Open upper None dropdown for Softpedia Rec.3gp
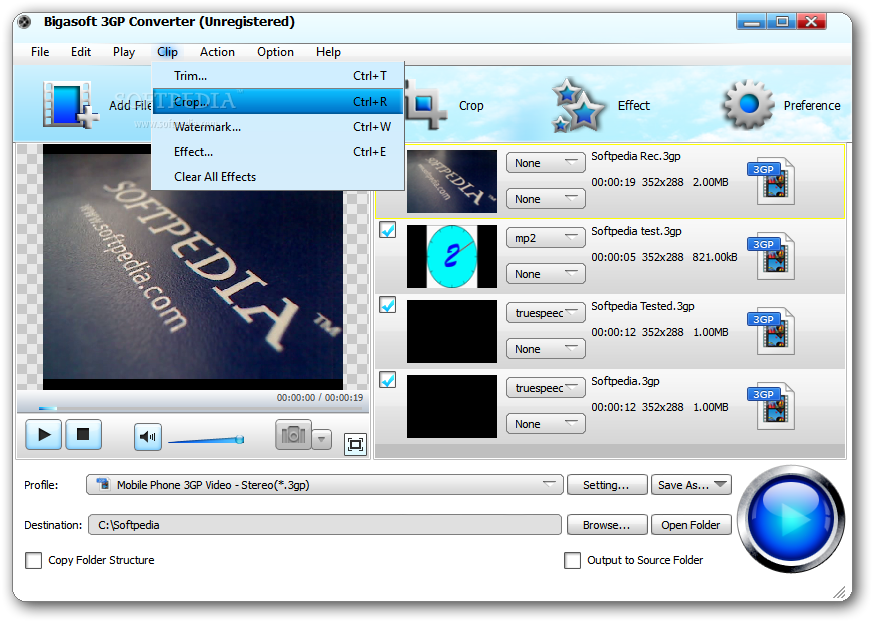This screenshot has height=622, width=873. point(546,163)
